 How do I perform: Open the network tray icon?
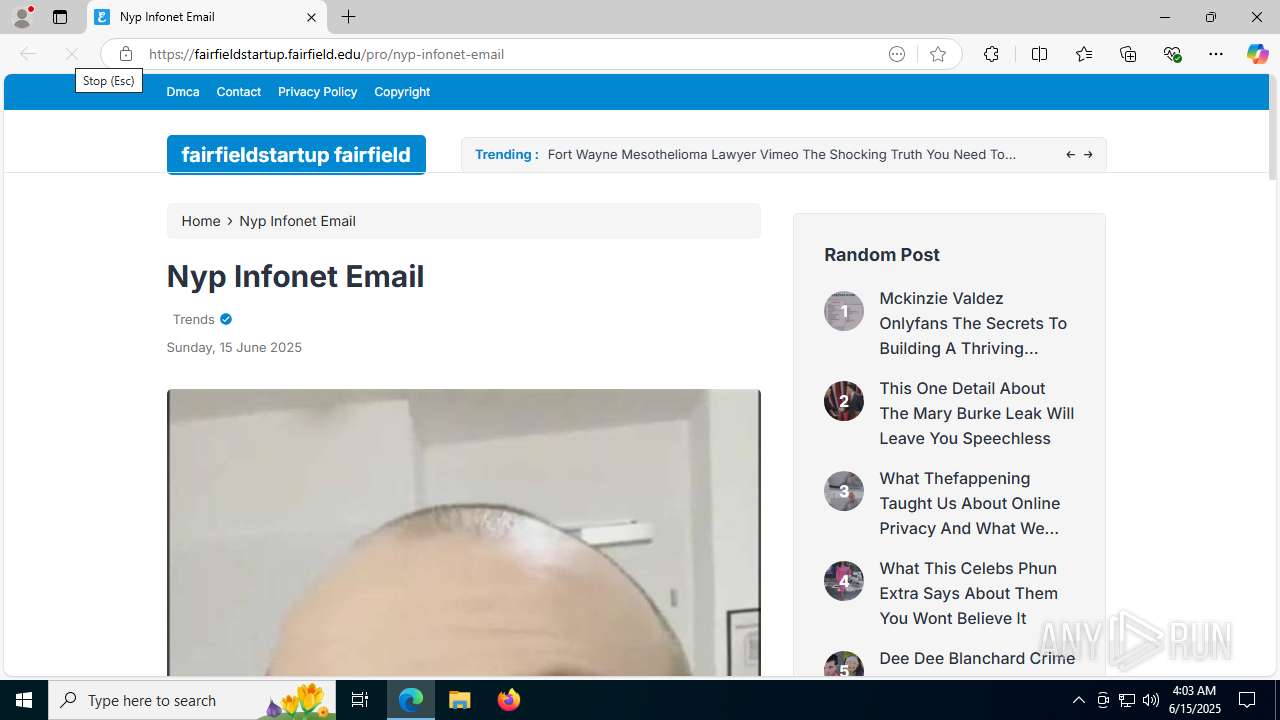[1127, 700]
